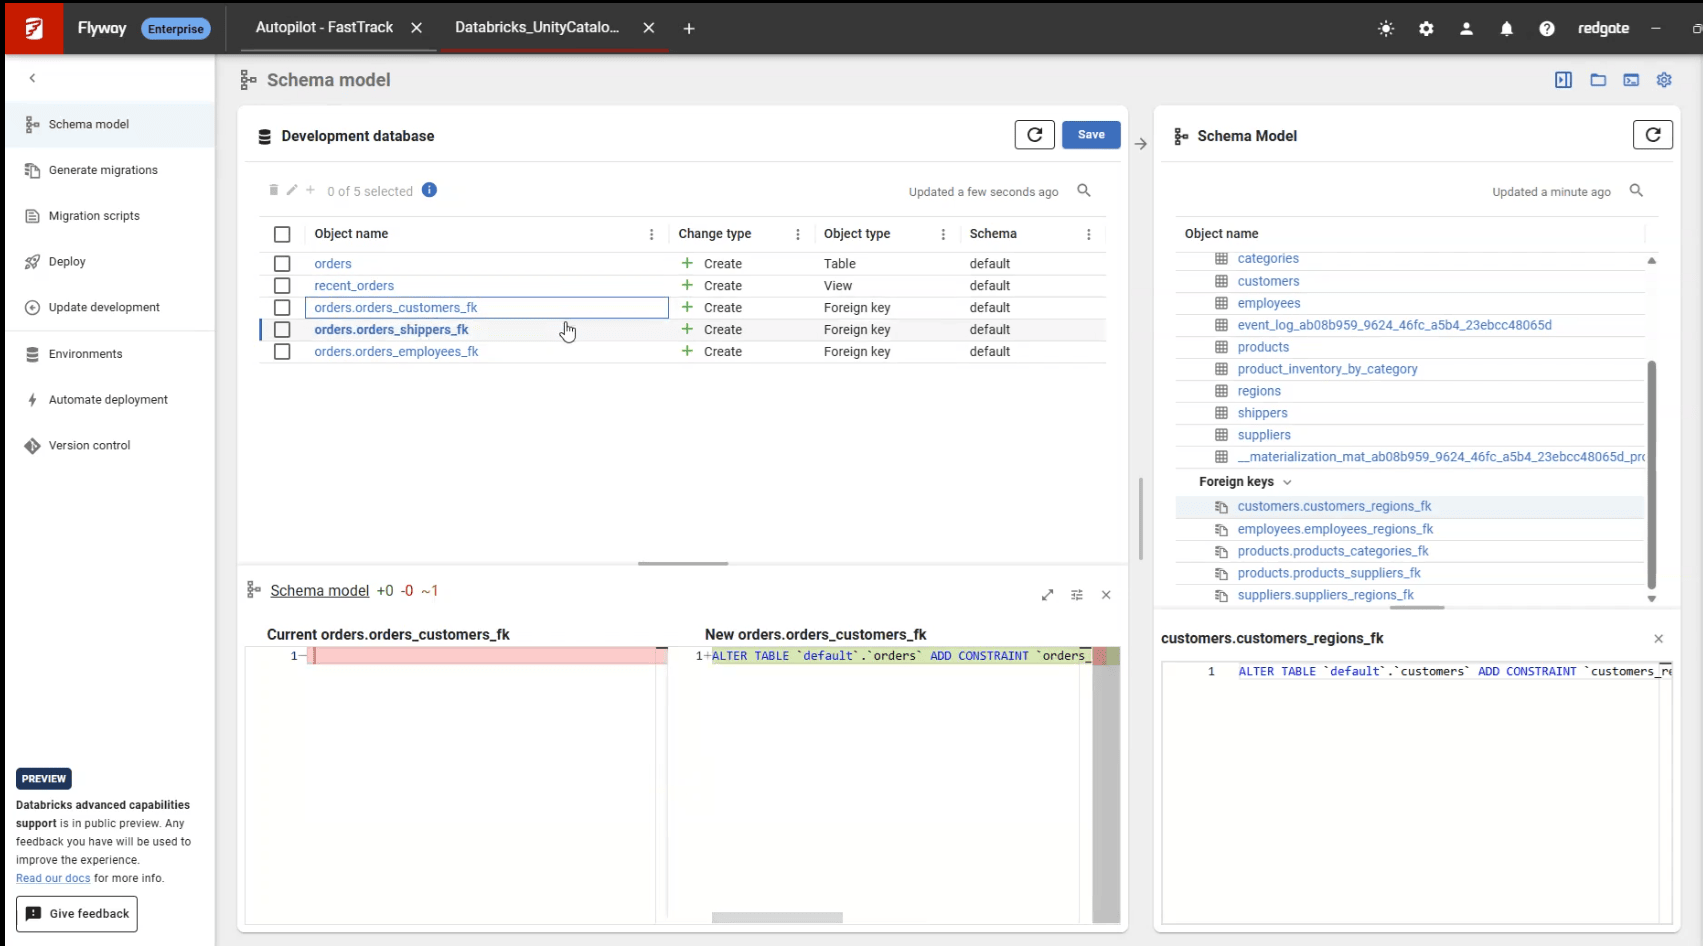This screenshot has height=946, width=1703.
Task: Click the selection info icon
Action: (x=429, y=190)
